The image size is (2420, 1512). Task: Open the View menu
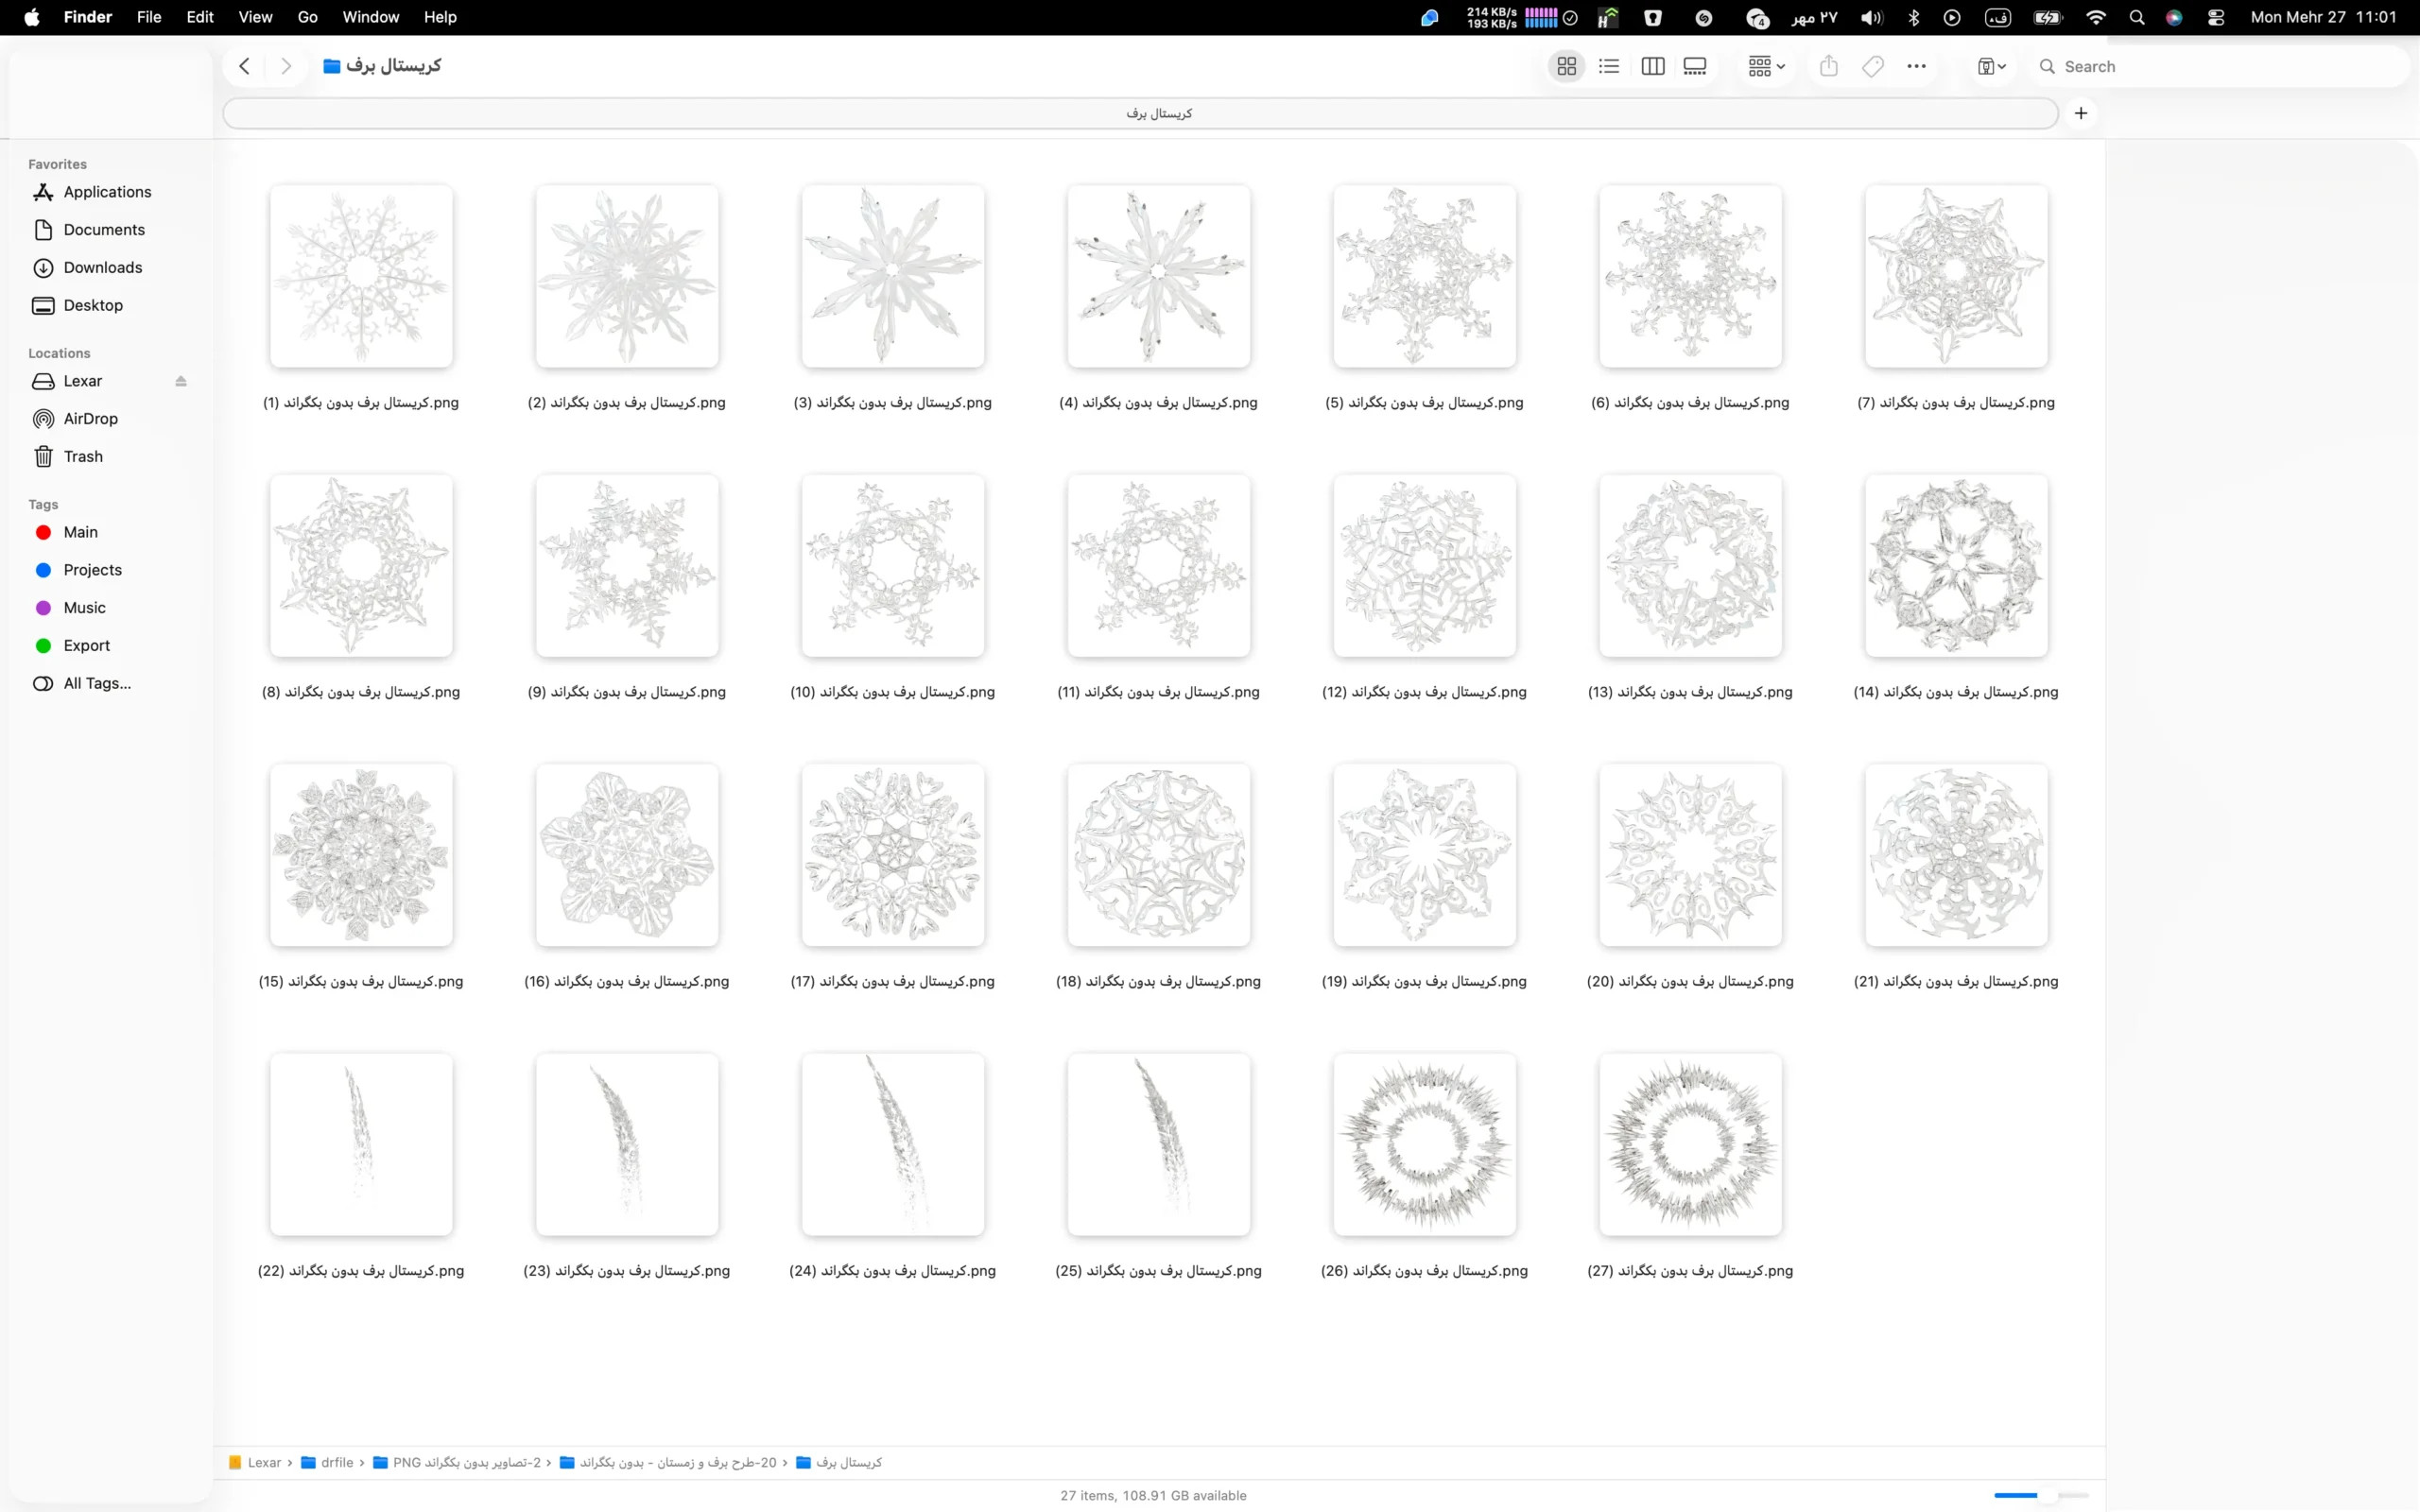coord(255,17)
